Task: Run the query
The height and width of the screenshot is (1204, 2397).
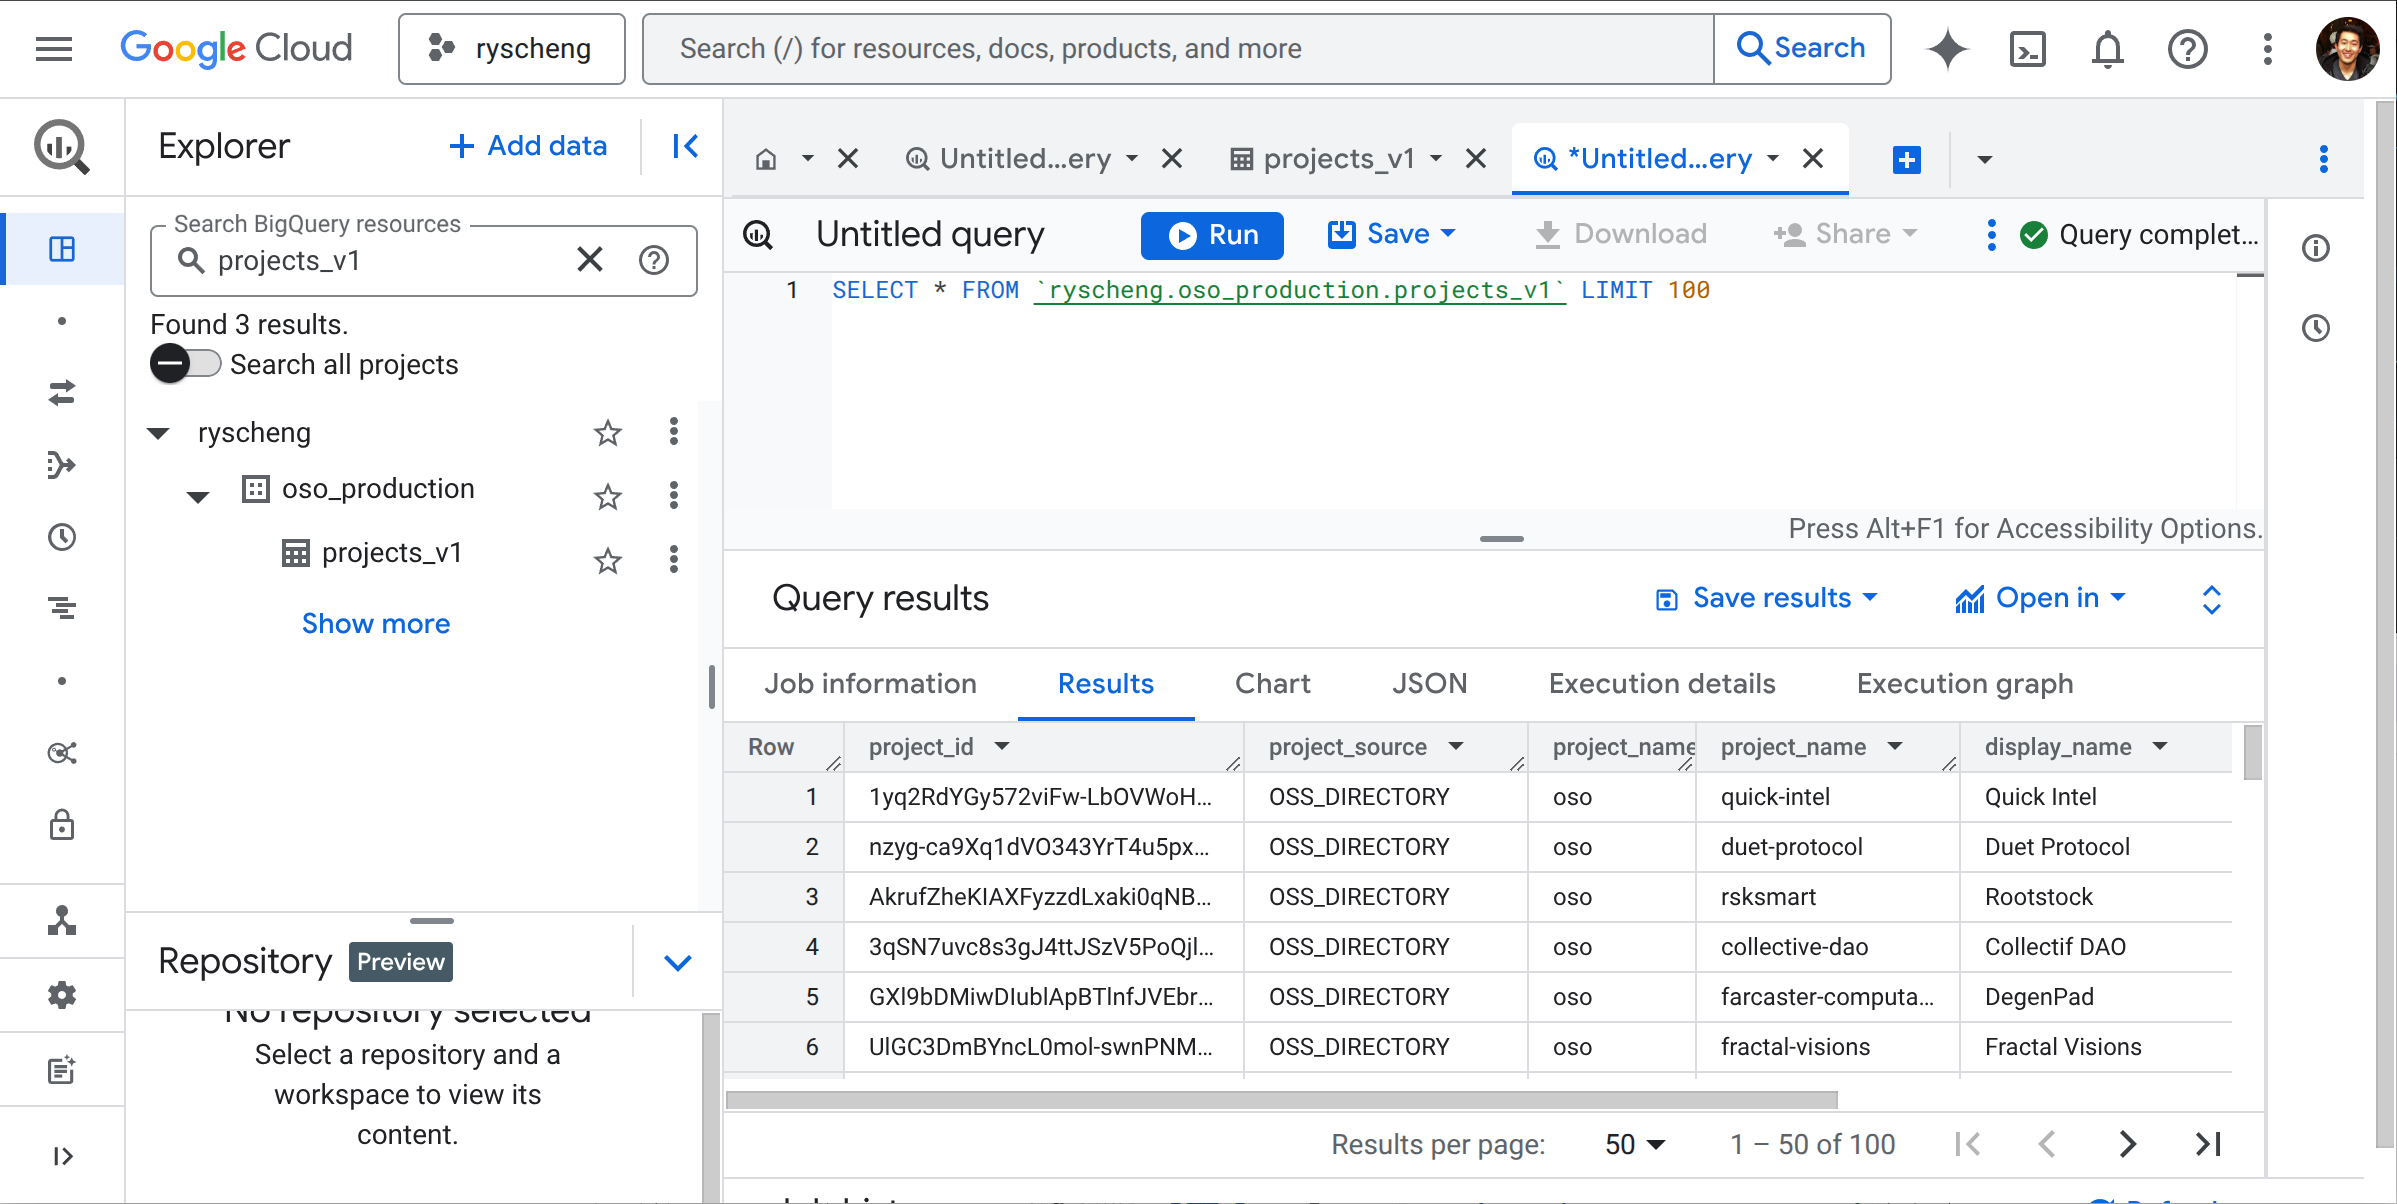Action: click(1212, 235)
